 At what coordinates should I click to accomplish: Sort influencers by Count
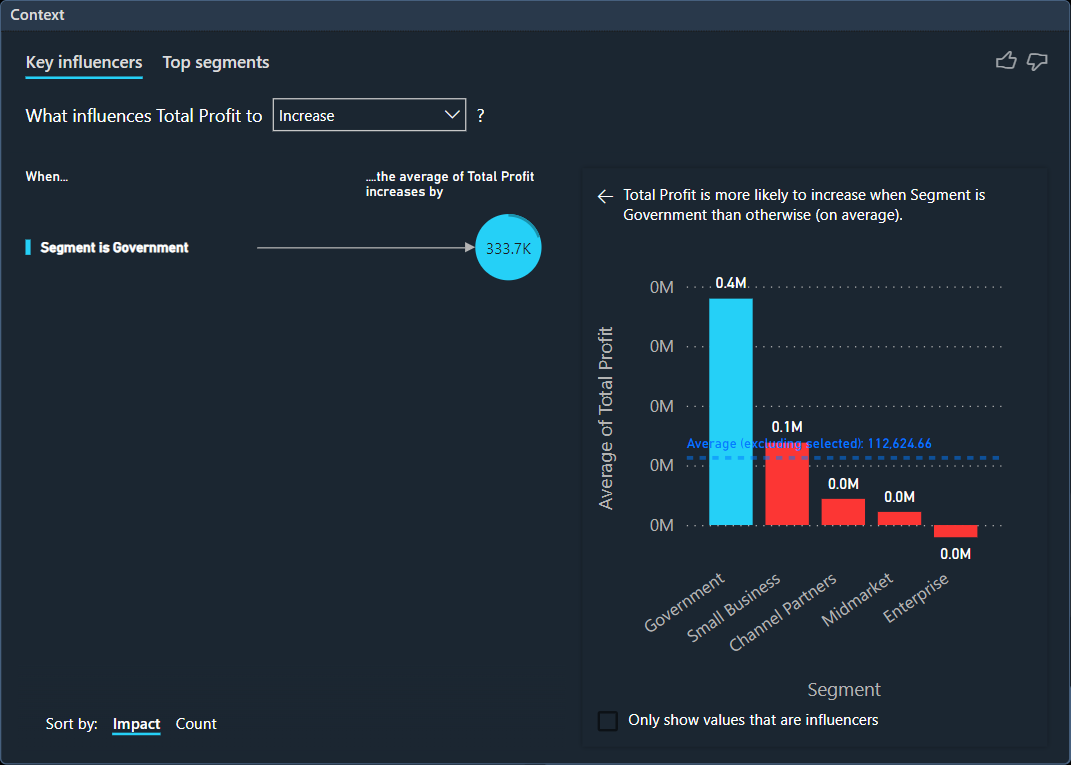tap(196, 724)
